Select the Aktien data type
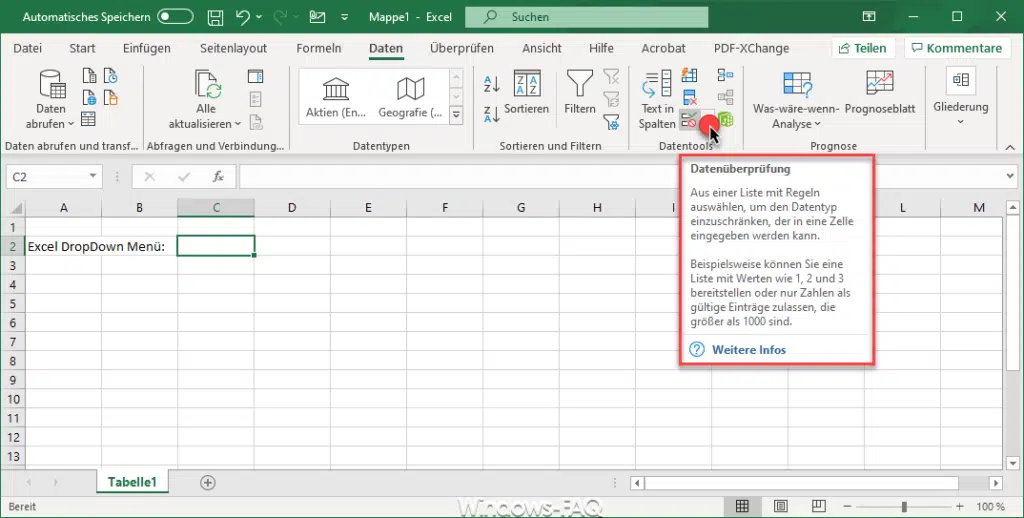 336,97
